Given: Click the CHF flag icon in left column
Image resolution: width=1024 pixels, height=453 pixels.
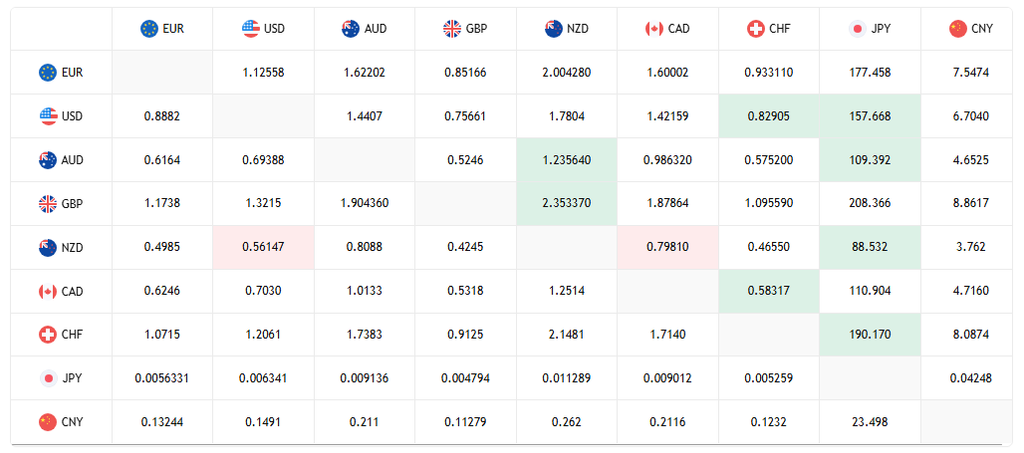Looking at the screenshot, I should pos(48,335).
